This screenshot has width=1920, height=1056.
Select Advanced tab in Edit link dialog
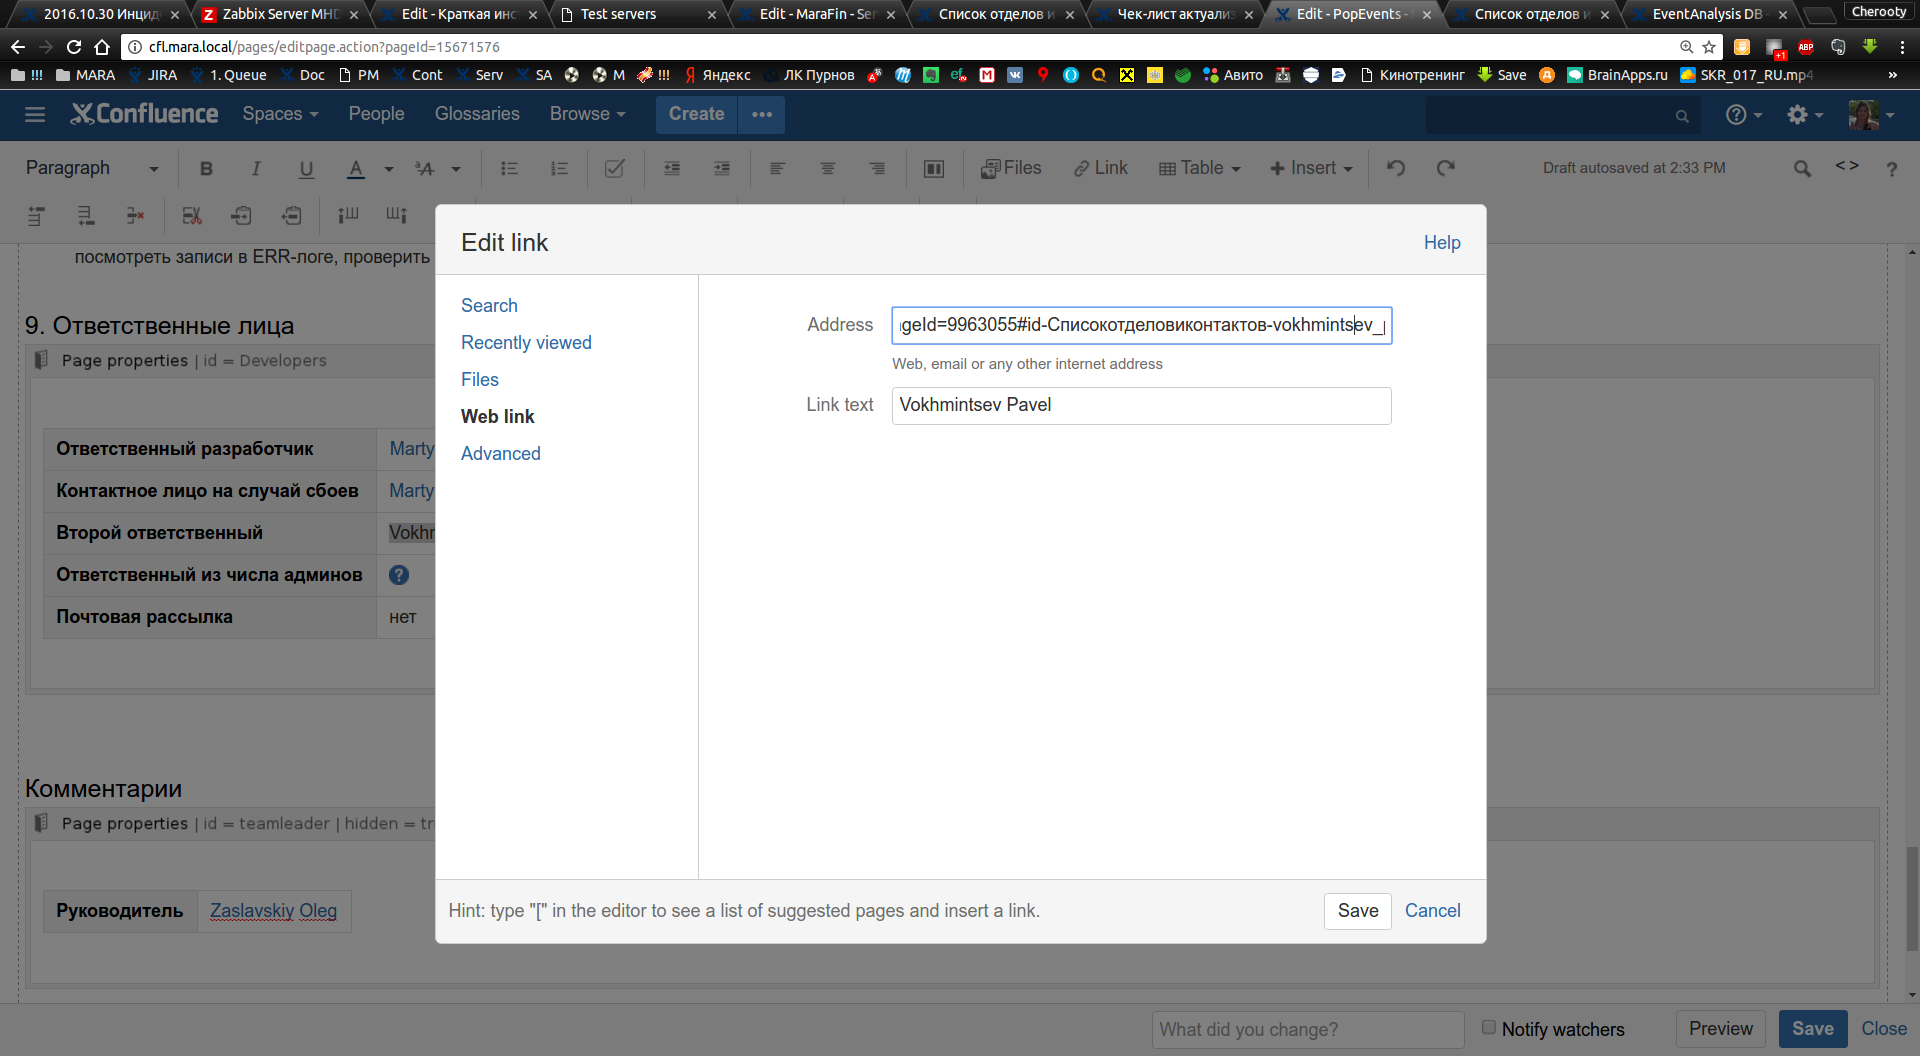[x=501, y=454]
